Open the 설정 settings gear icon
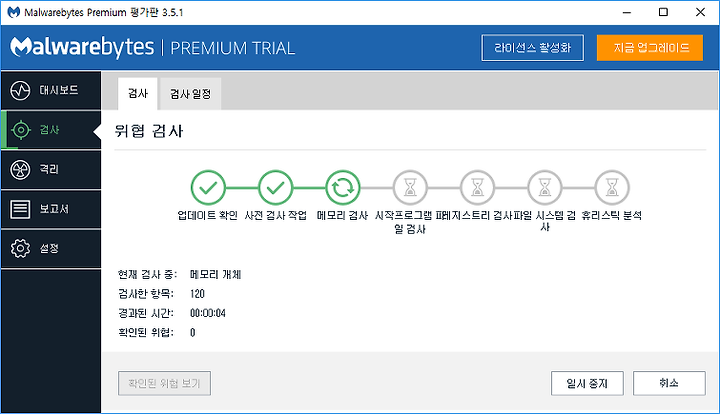 (20, 248)
